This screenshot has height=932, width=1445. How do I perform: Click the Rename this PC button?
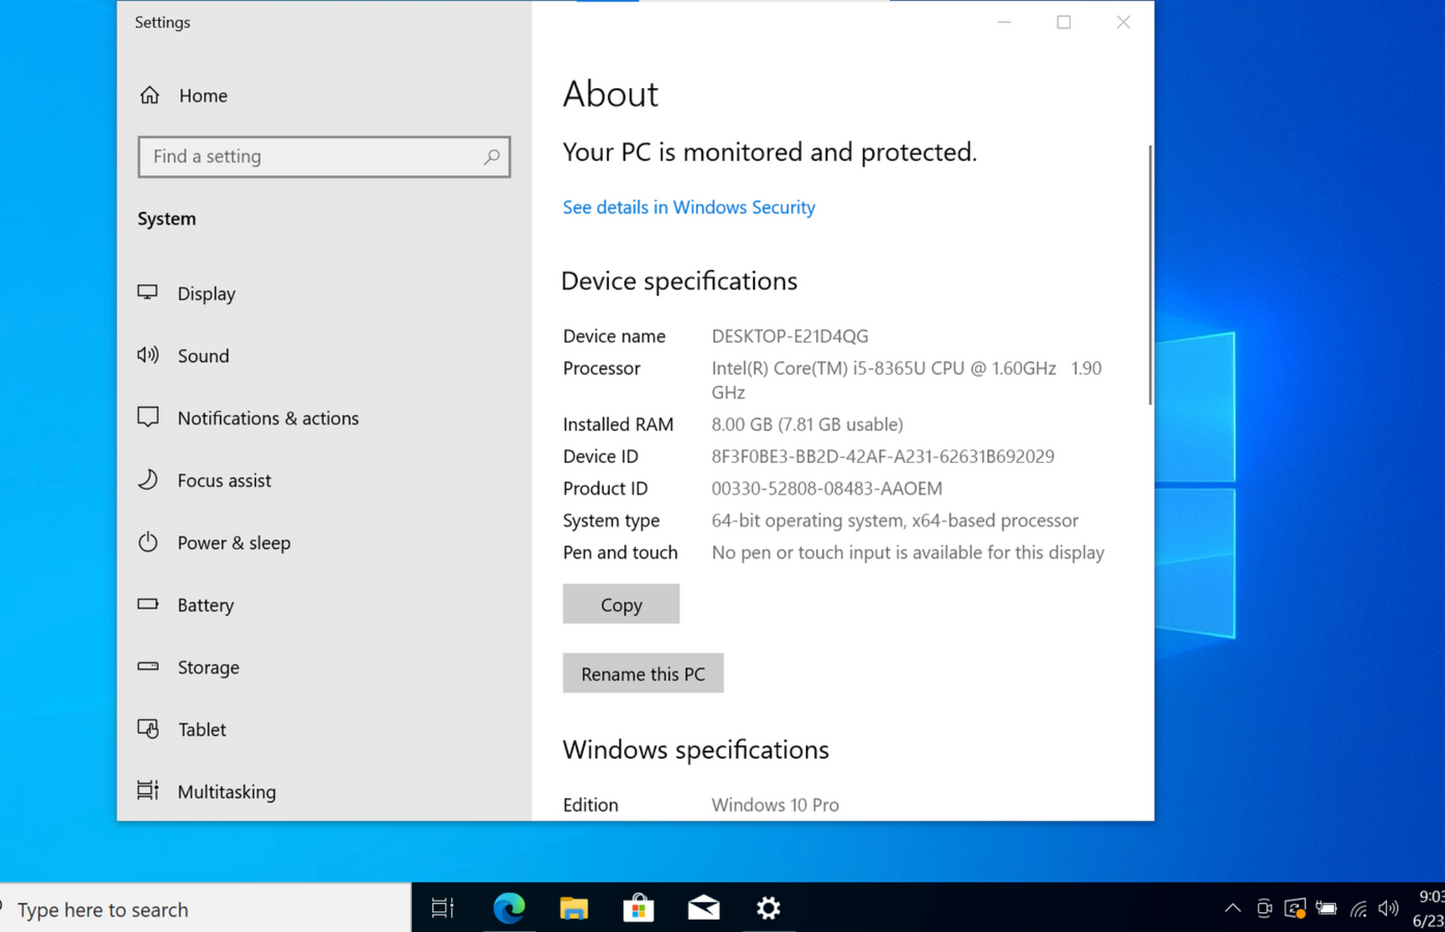pos(643,674)
